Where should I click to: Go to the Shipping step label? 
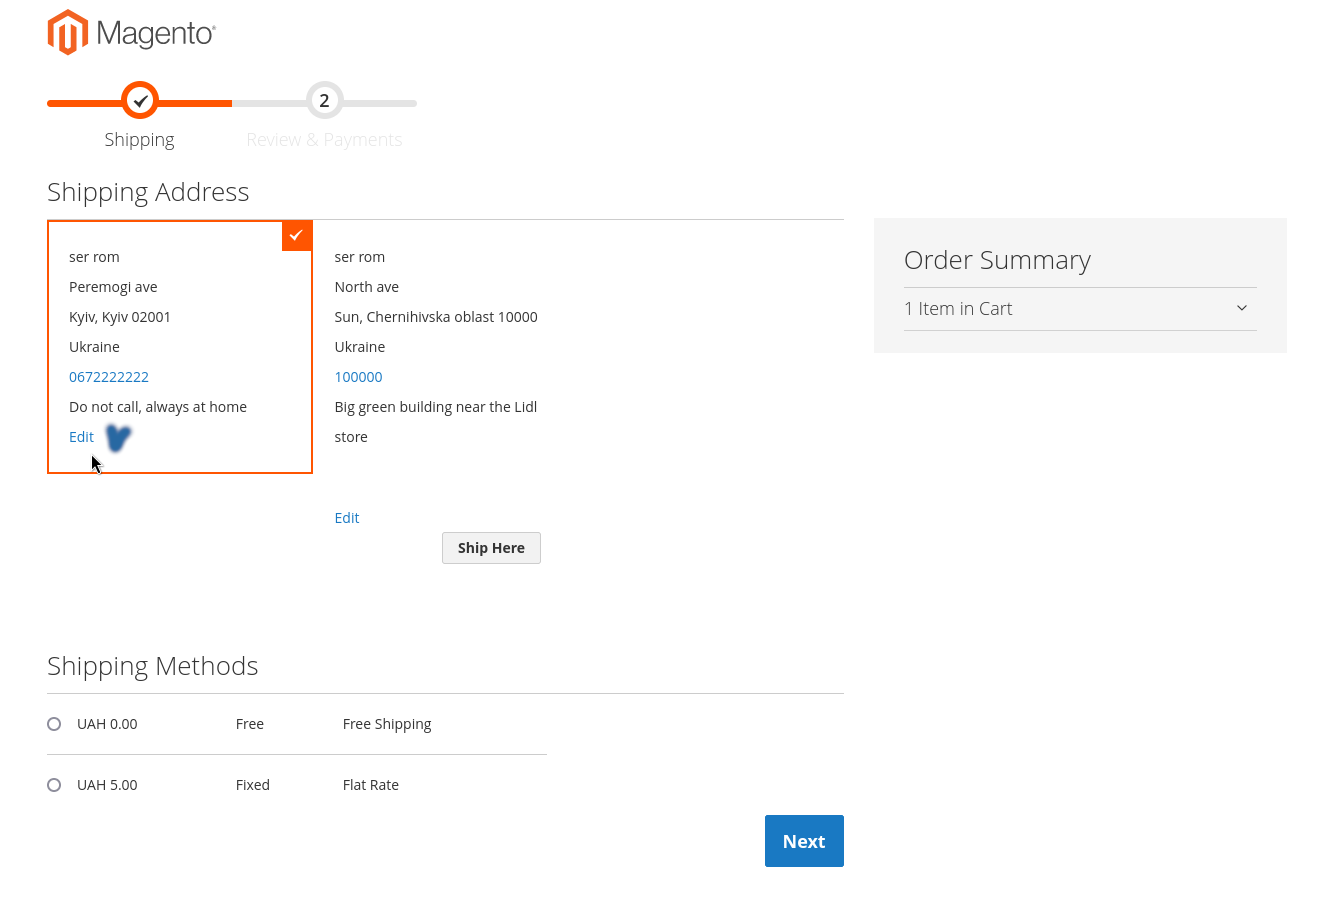(139, 140)
